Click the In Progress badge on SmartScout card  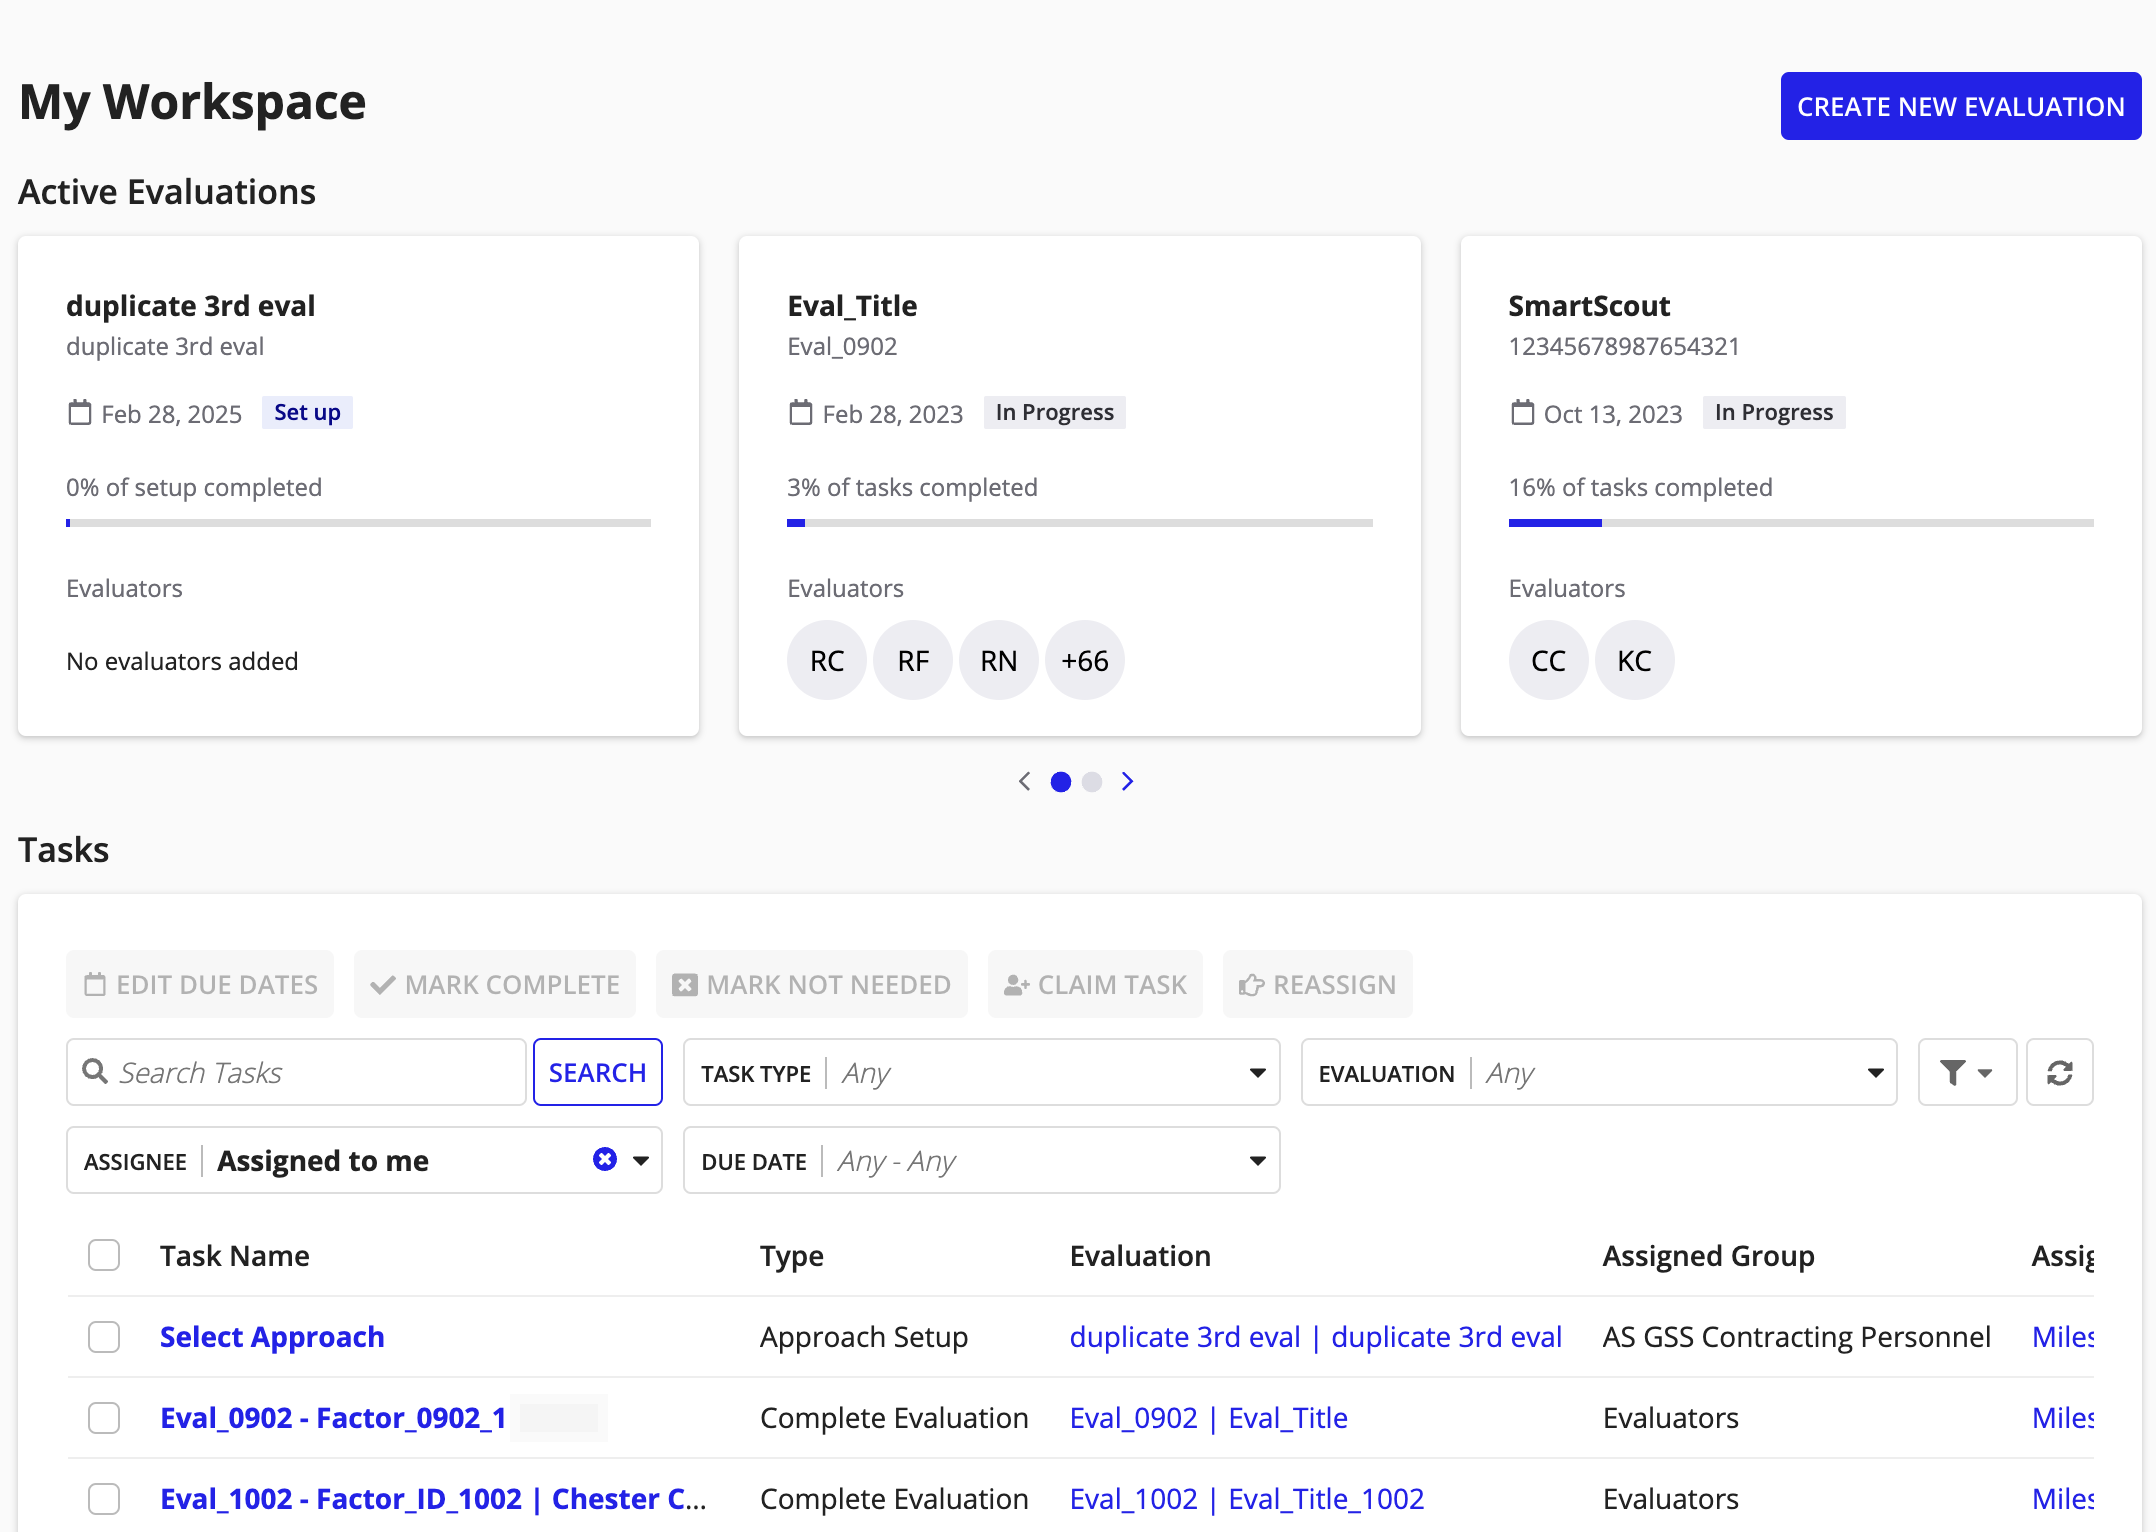(1774, 412)
